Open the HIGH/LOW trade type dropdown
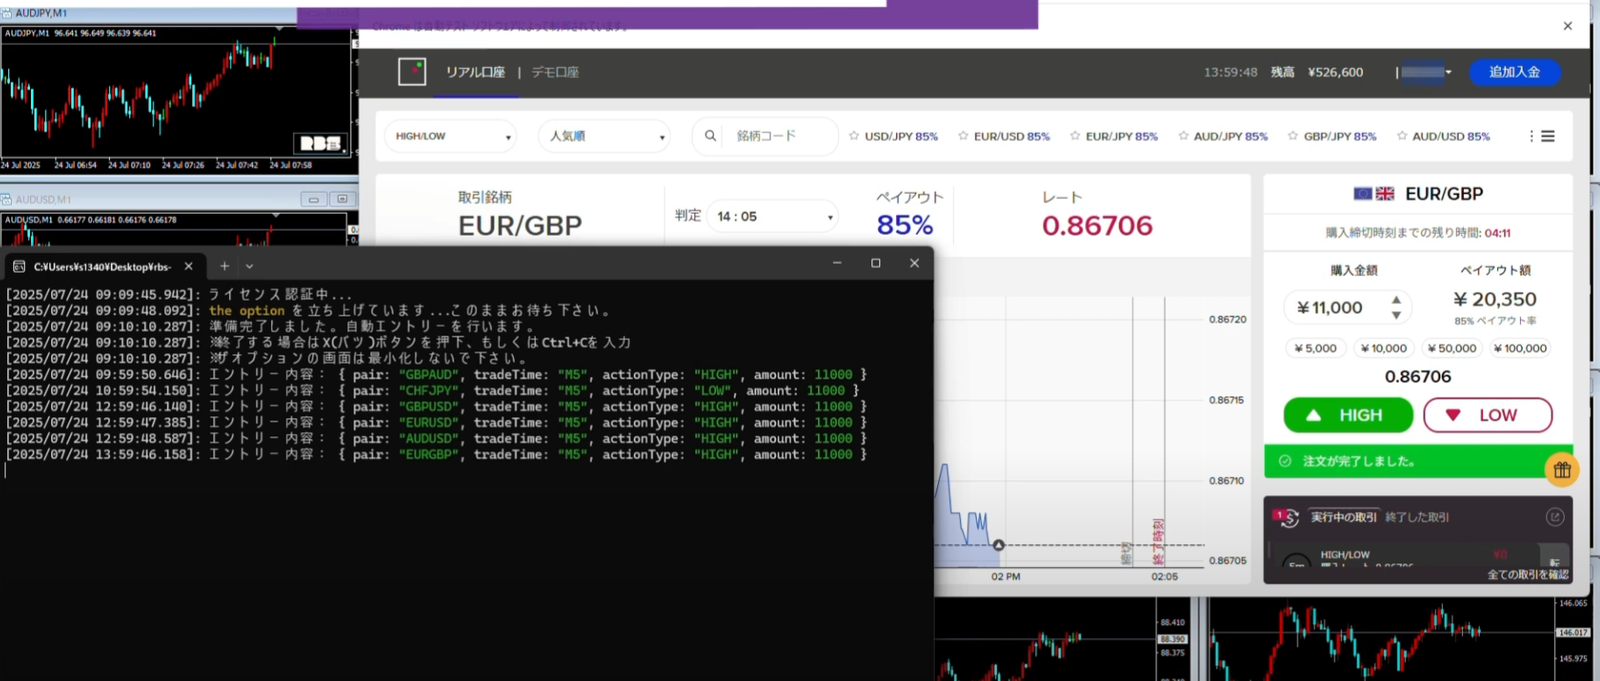Screen dimensions: 1600x681 [x=451, y=136]
